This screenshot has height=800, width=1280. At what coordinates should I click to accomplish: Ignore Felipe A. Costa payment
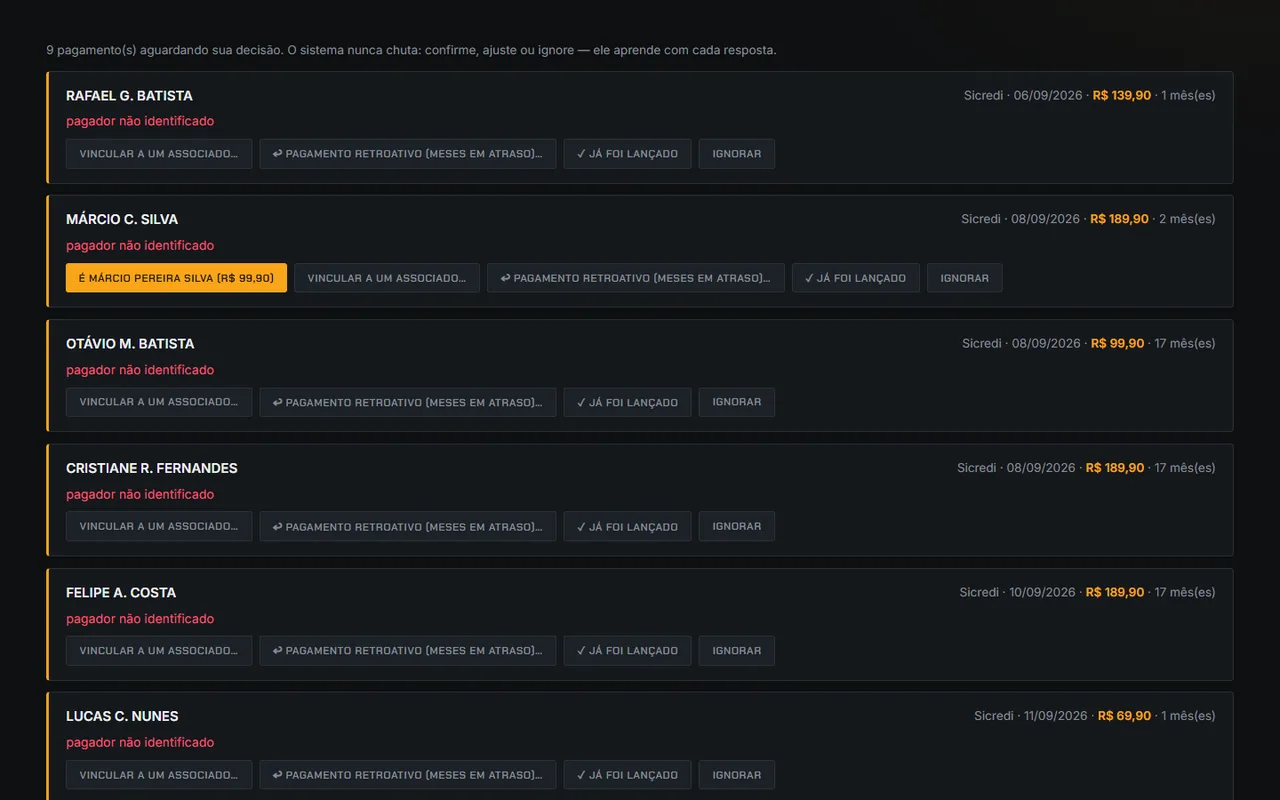pos(737,650)
